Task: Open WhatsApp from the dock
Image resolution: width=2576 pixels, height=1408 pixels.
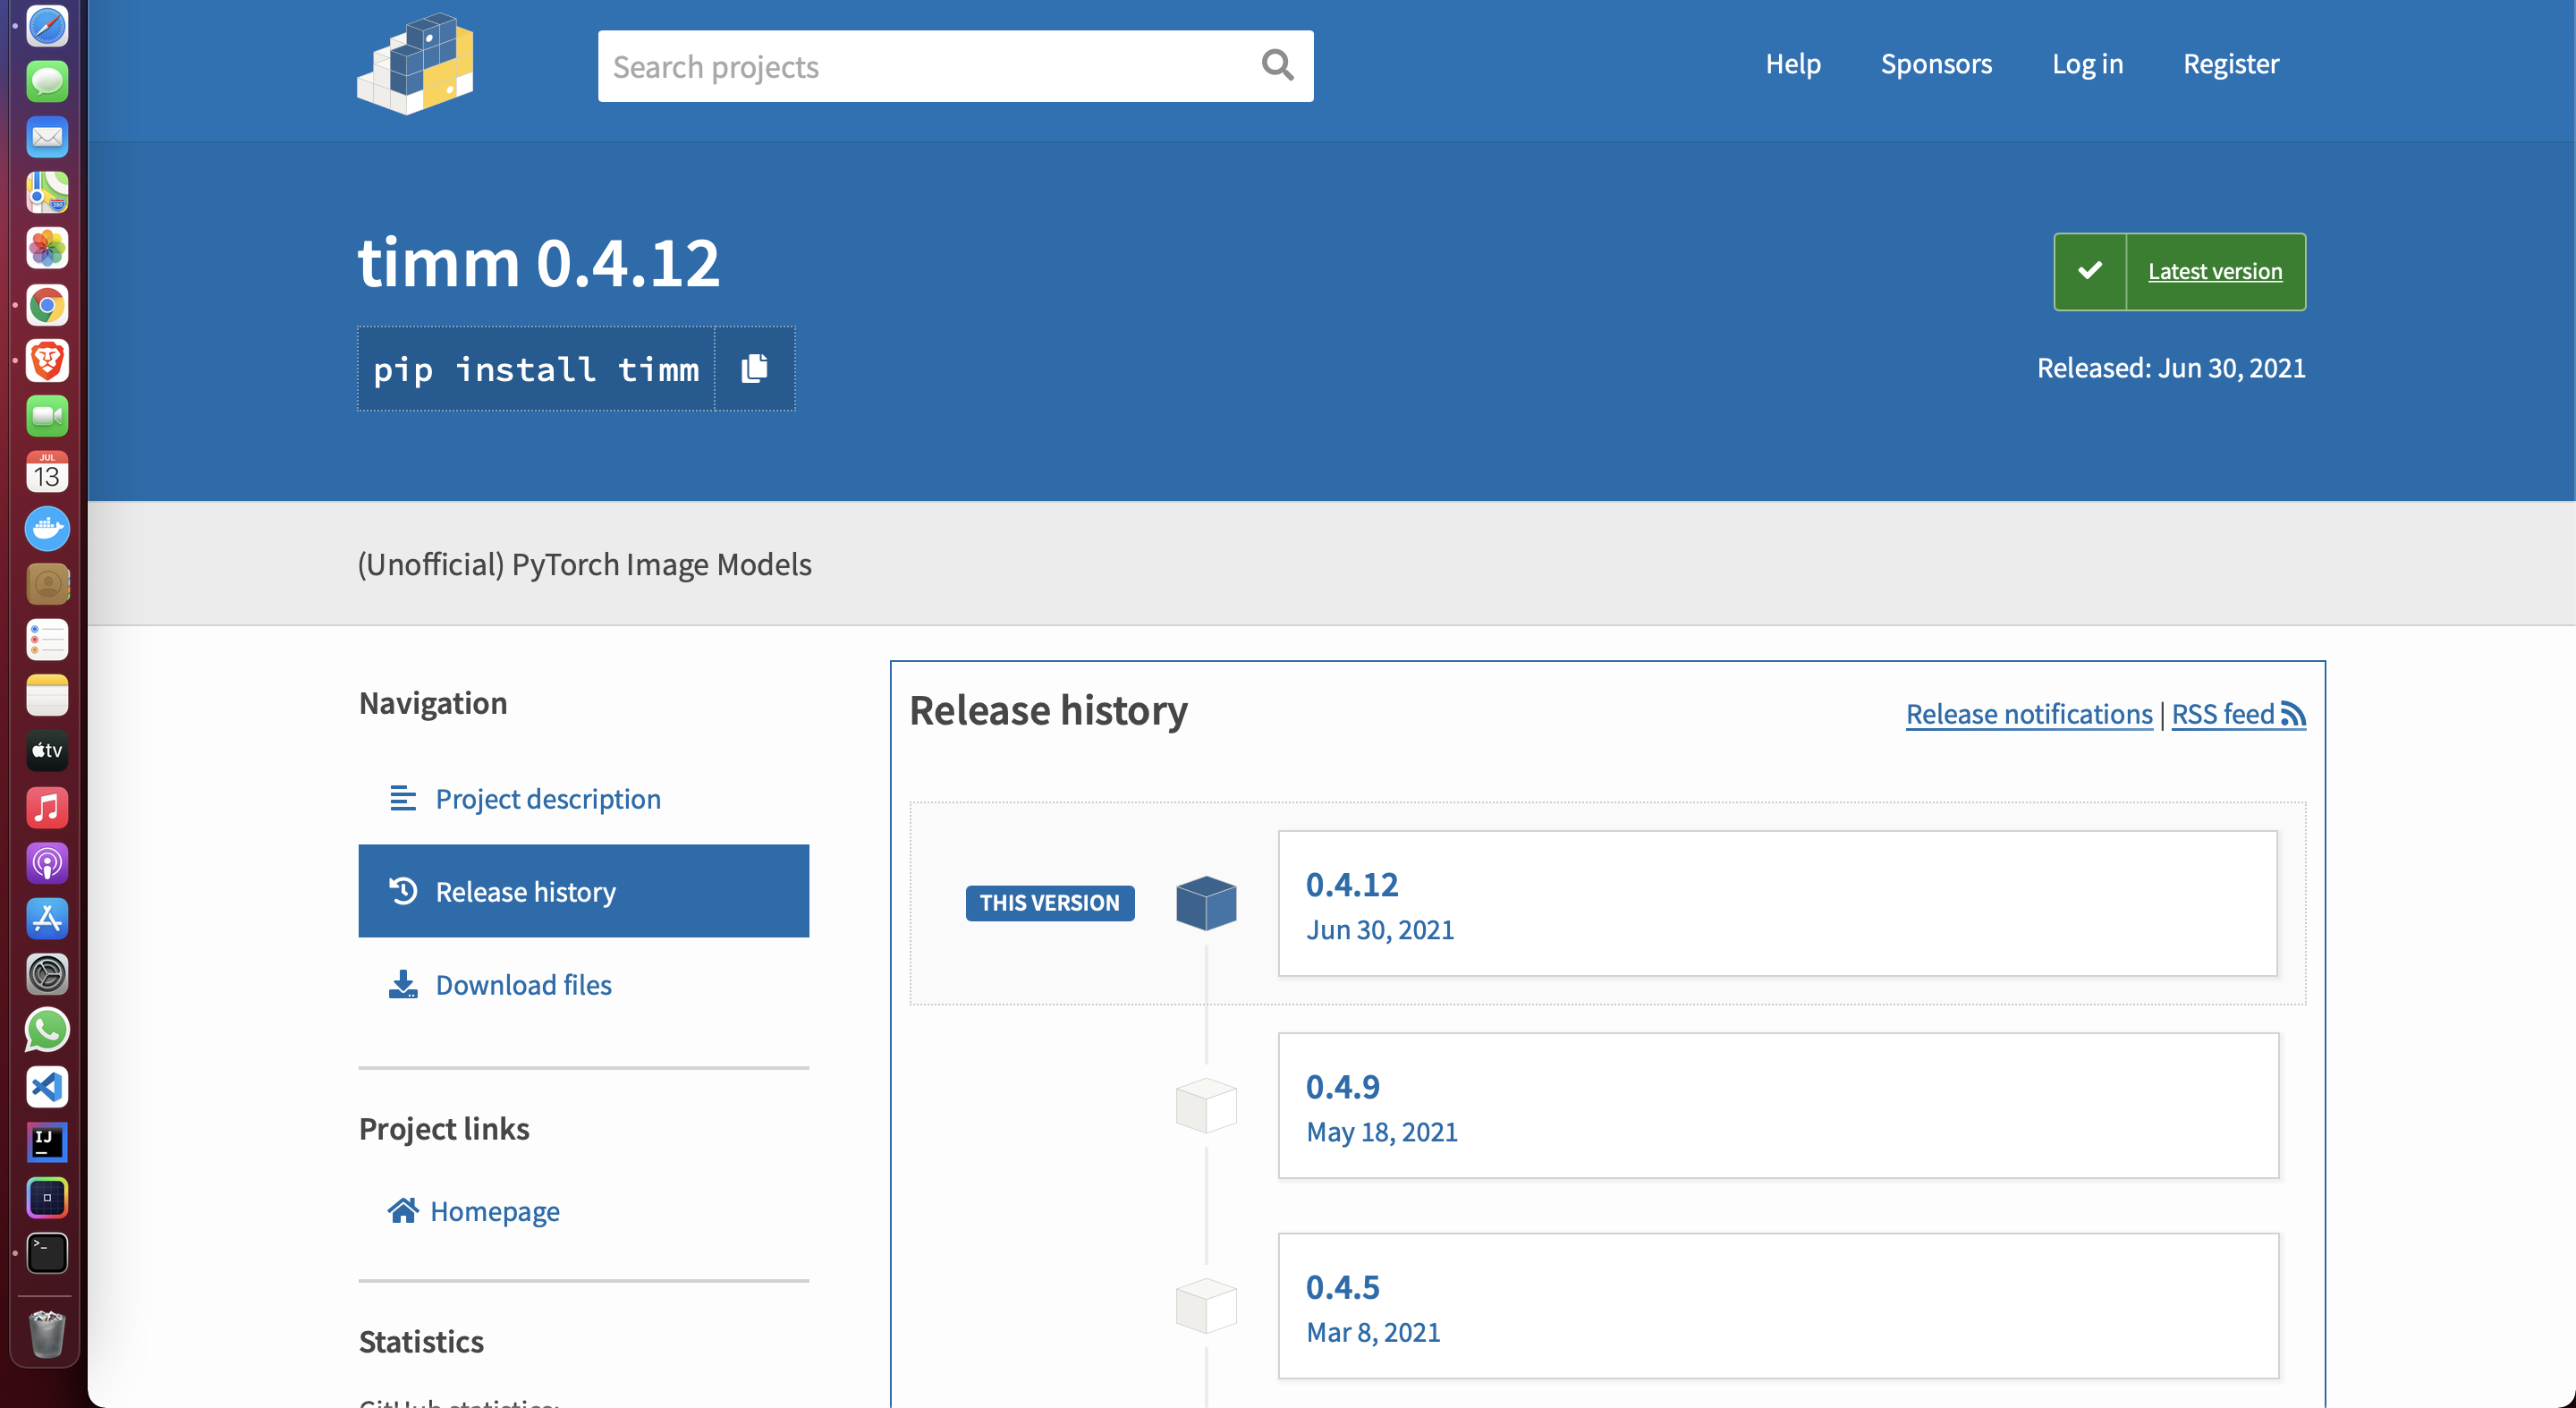Action: coord(47,1030)
